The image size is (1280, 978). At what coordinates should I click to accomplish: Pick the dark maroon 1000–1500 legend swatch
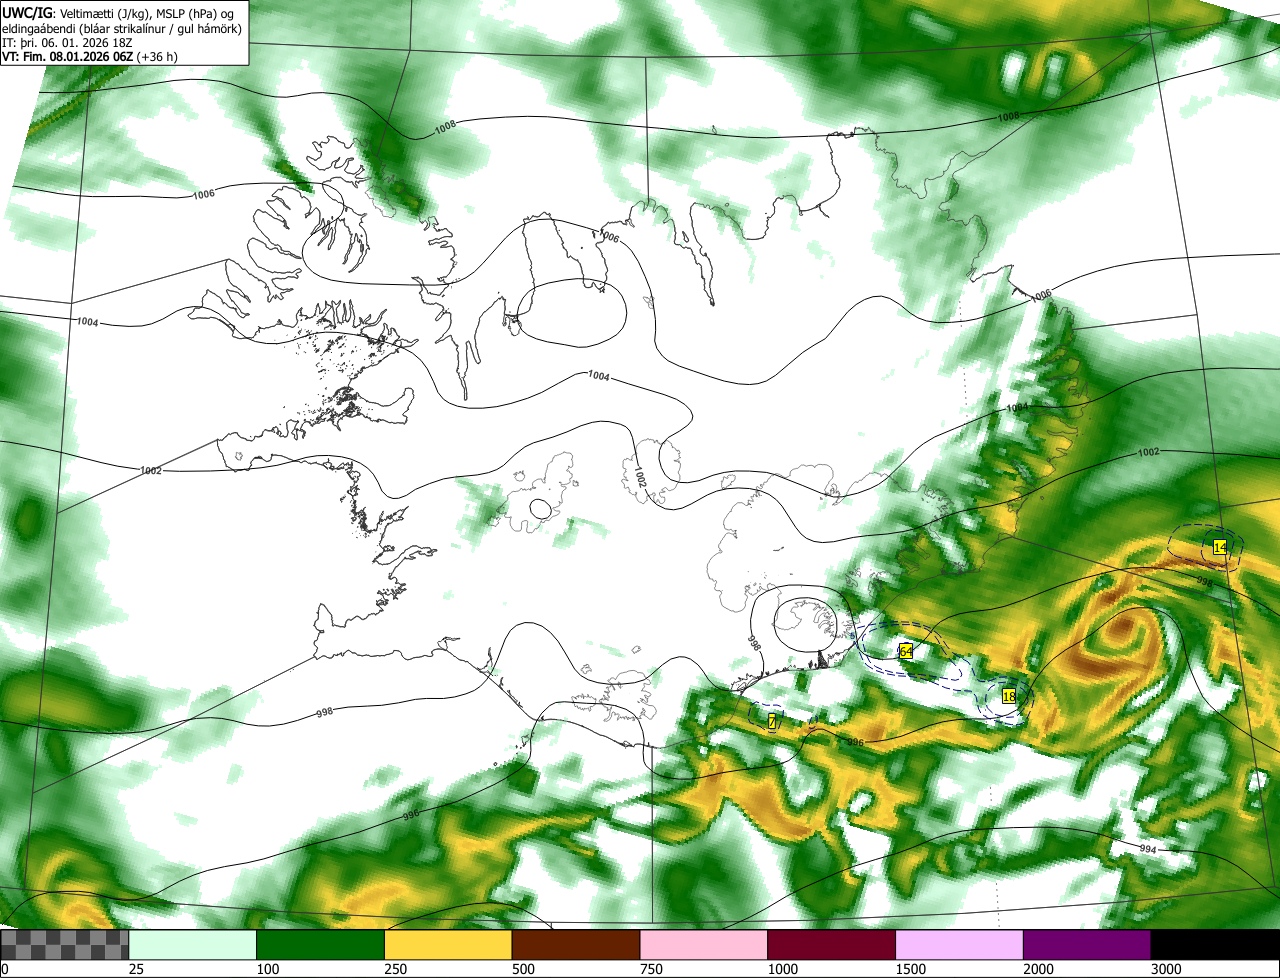point(831,945)
